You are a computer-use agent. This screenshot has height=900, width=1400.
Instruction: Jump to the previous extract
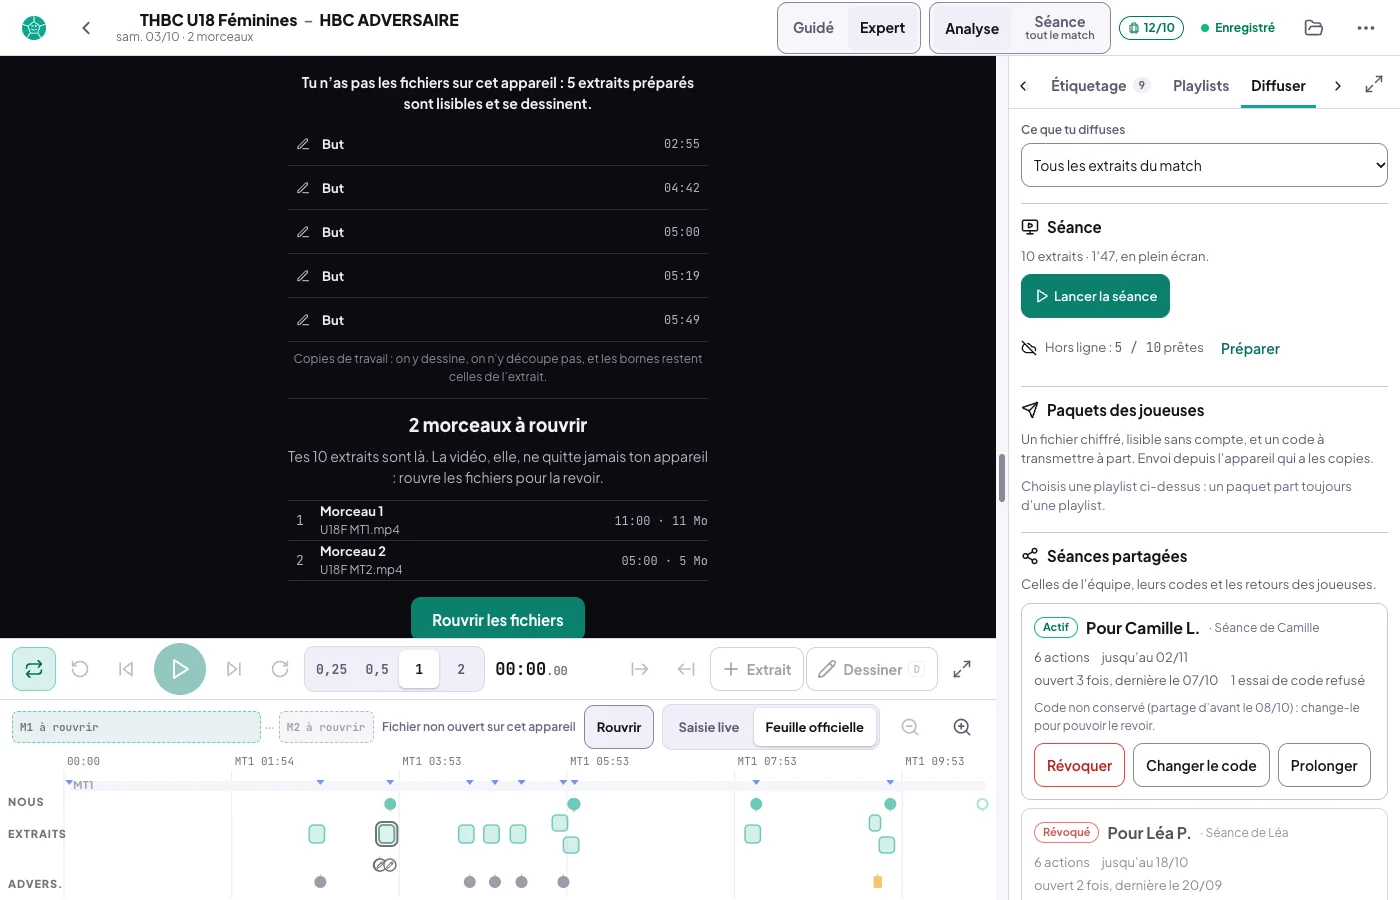[126, 669]
